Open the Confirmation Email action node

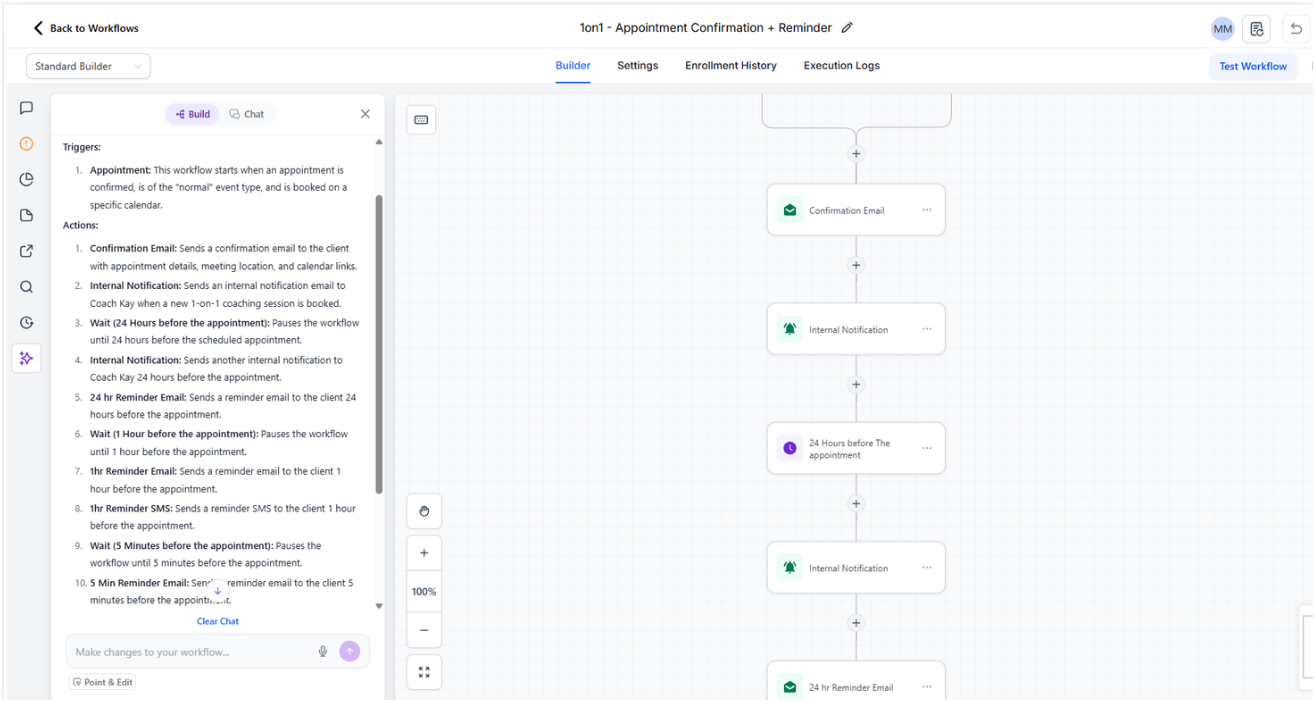pyautogui.click(x=856, y=210)
